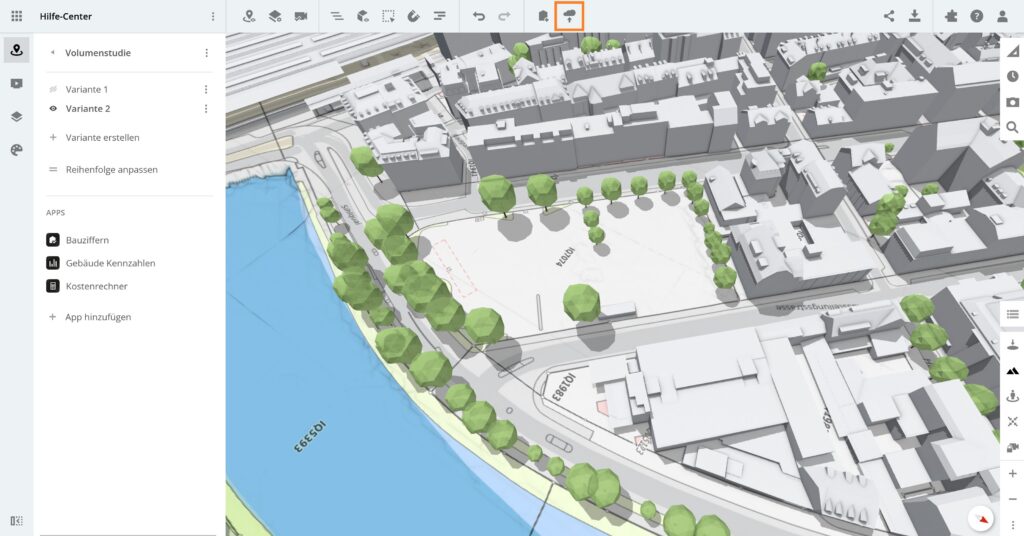The height and width of the screenshot is (536, 1024).
Task: Open the share icon in top bar
Action: click(x=889, y=16)
